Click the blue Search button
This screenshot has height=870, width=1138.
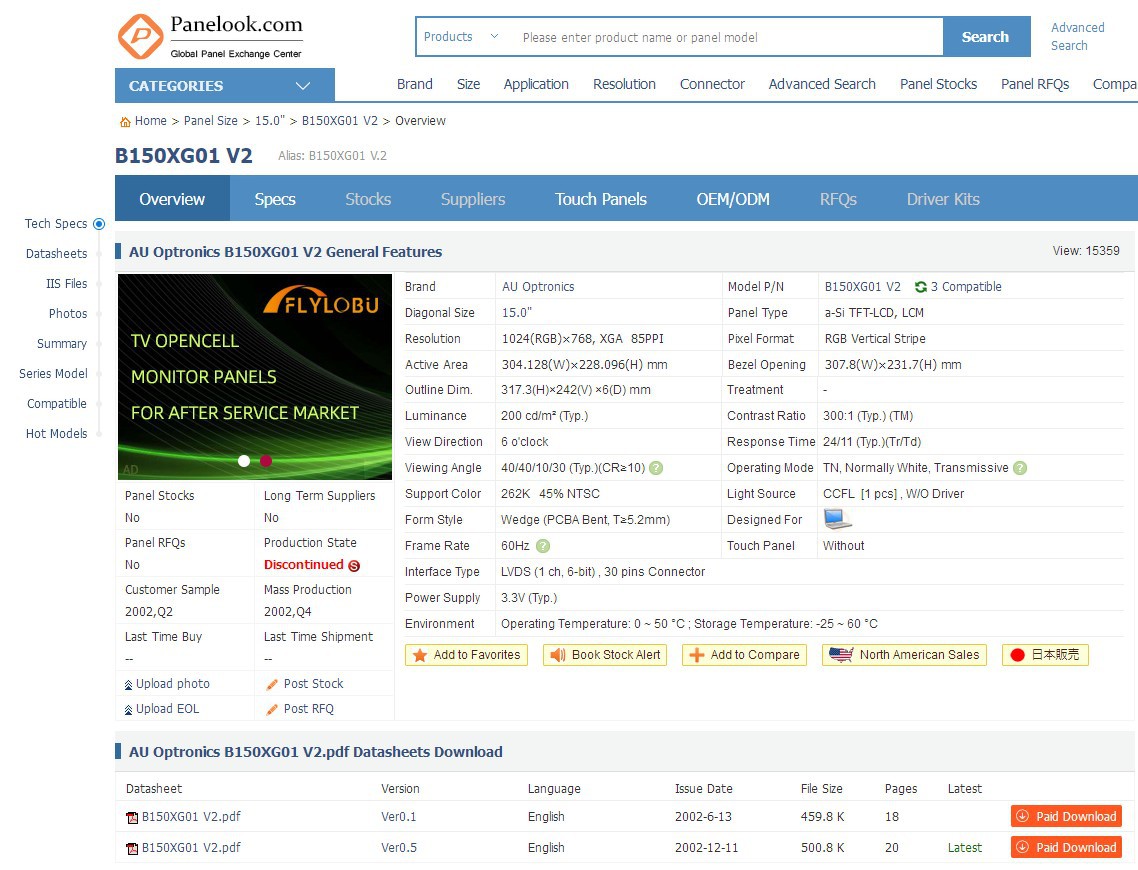tap(986, 36)
